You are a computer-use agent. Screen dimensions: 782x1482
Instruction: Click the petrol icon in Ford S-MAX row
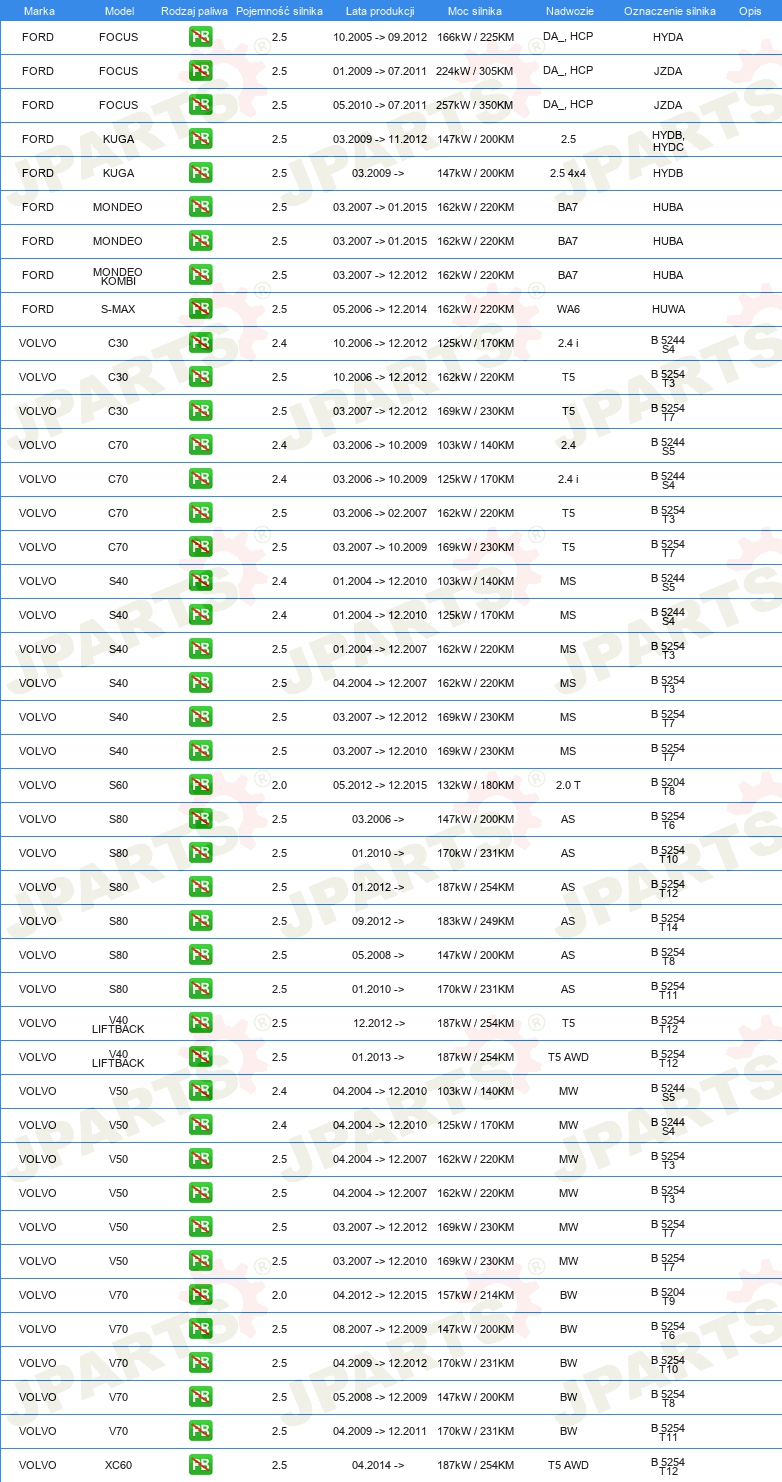click(x=200, y=309)
